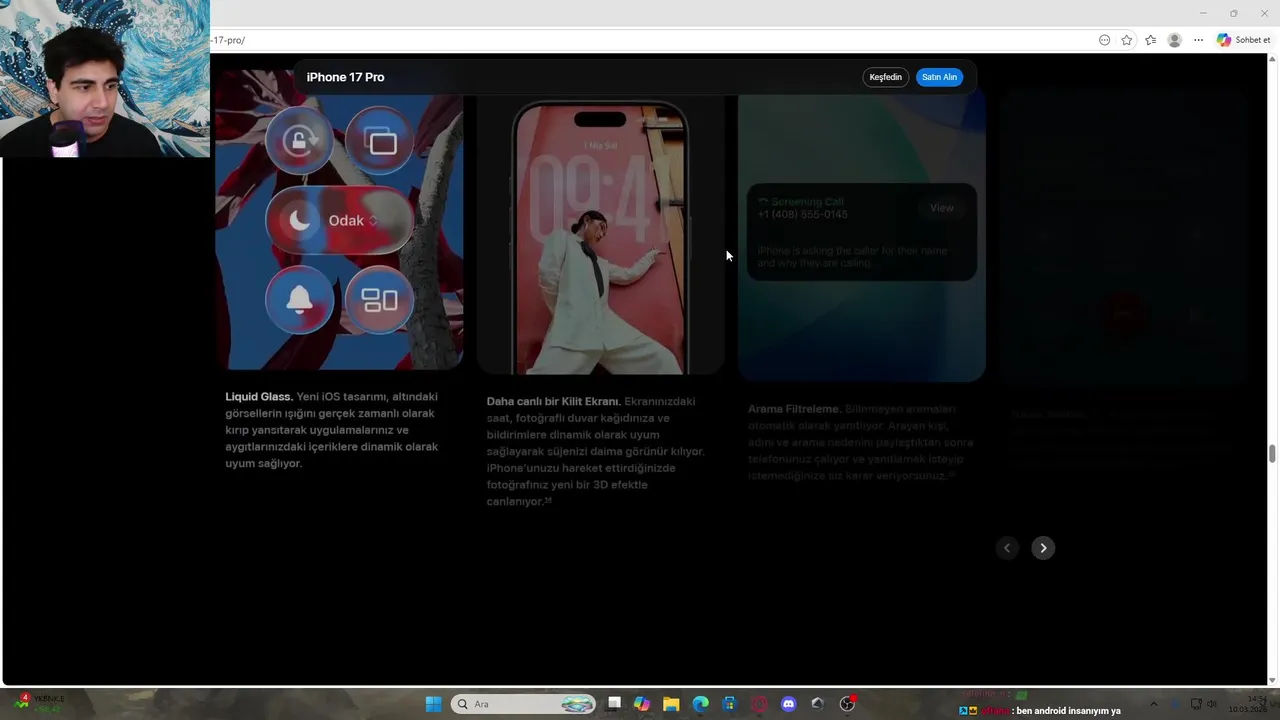Click the iPhone 17 Pro page title

click(x=345, y=77)
